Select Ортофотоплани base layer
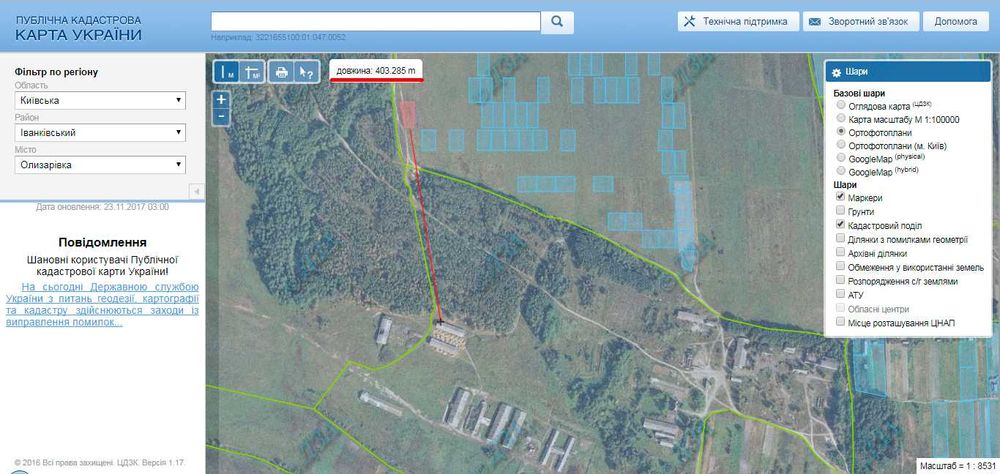1000x474 pixels. [x=841, y=132]
